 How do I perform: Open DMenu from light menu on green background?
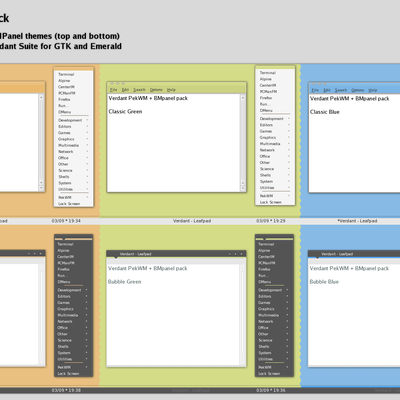pos(266,110)
